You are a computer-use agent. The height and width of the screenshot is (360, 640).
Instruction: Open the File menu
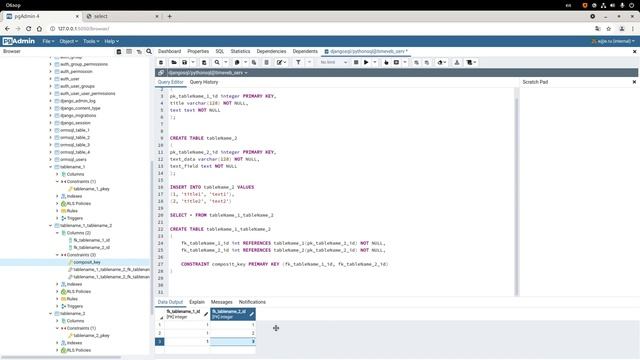pos(48,41)
